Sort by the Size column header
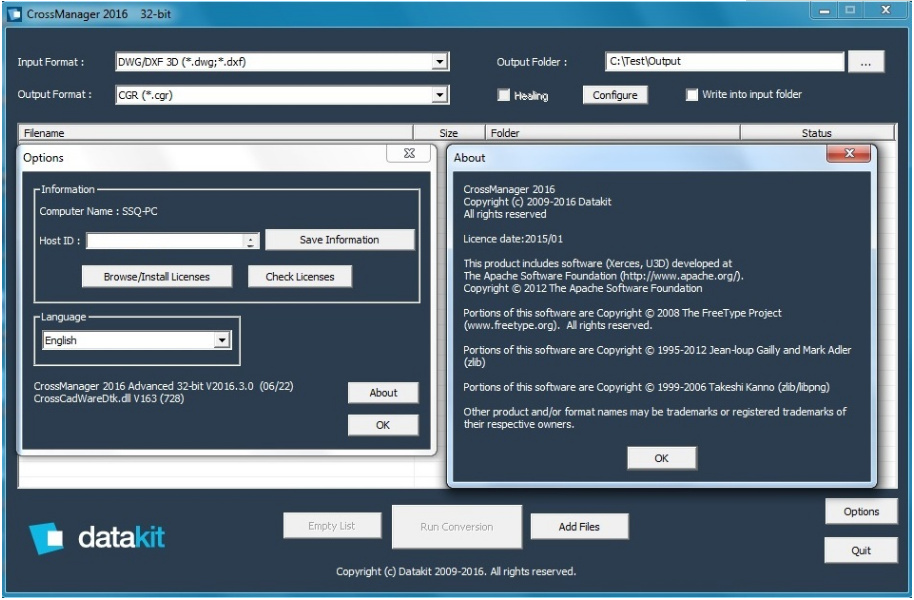 point(449,133)
